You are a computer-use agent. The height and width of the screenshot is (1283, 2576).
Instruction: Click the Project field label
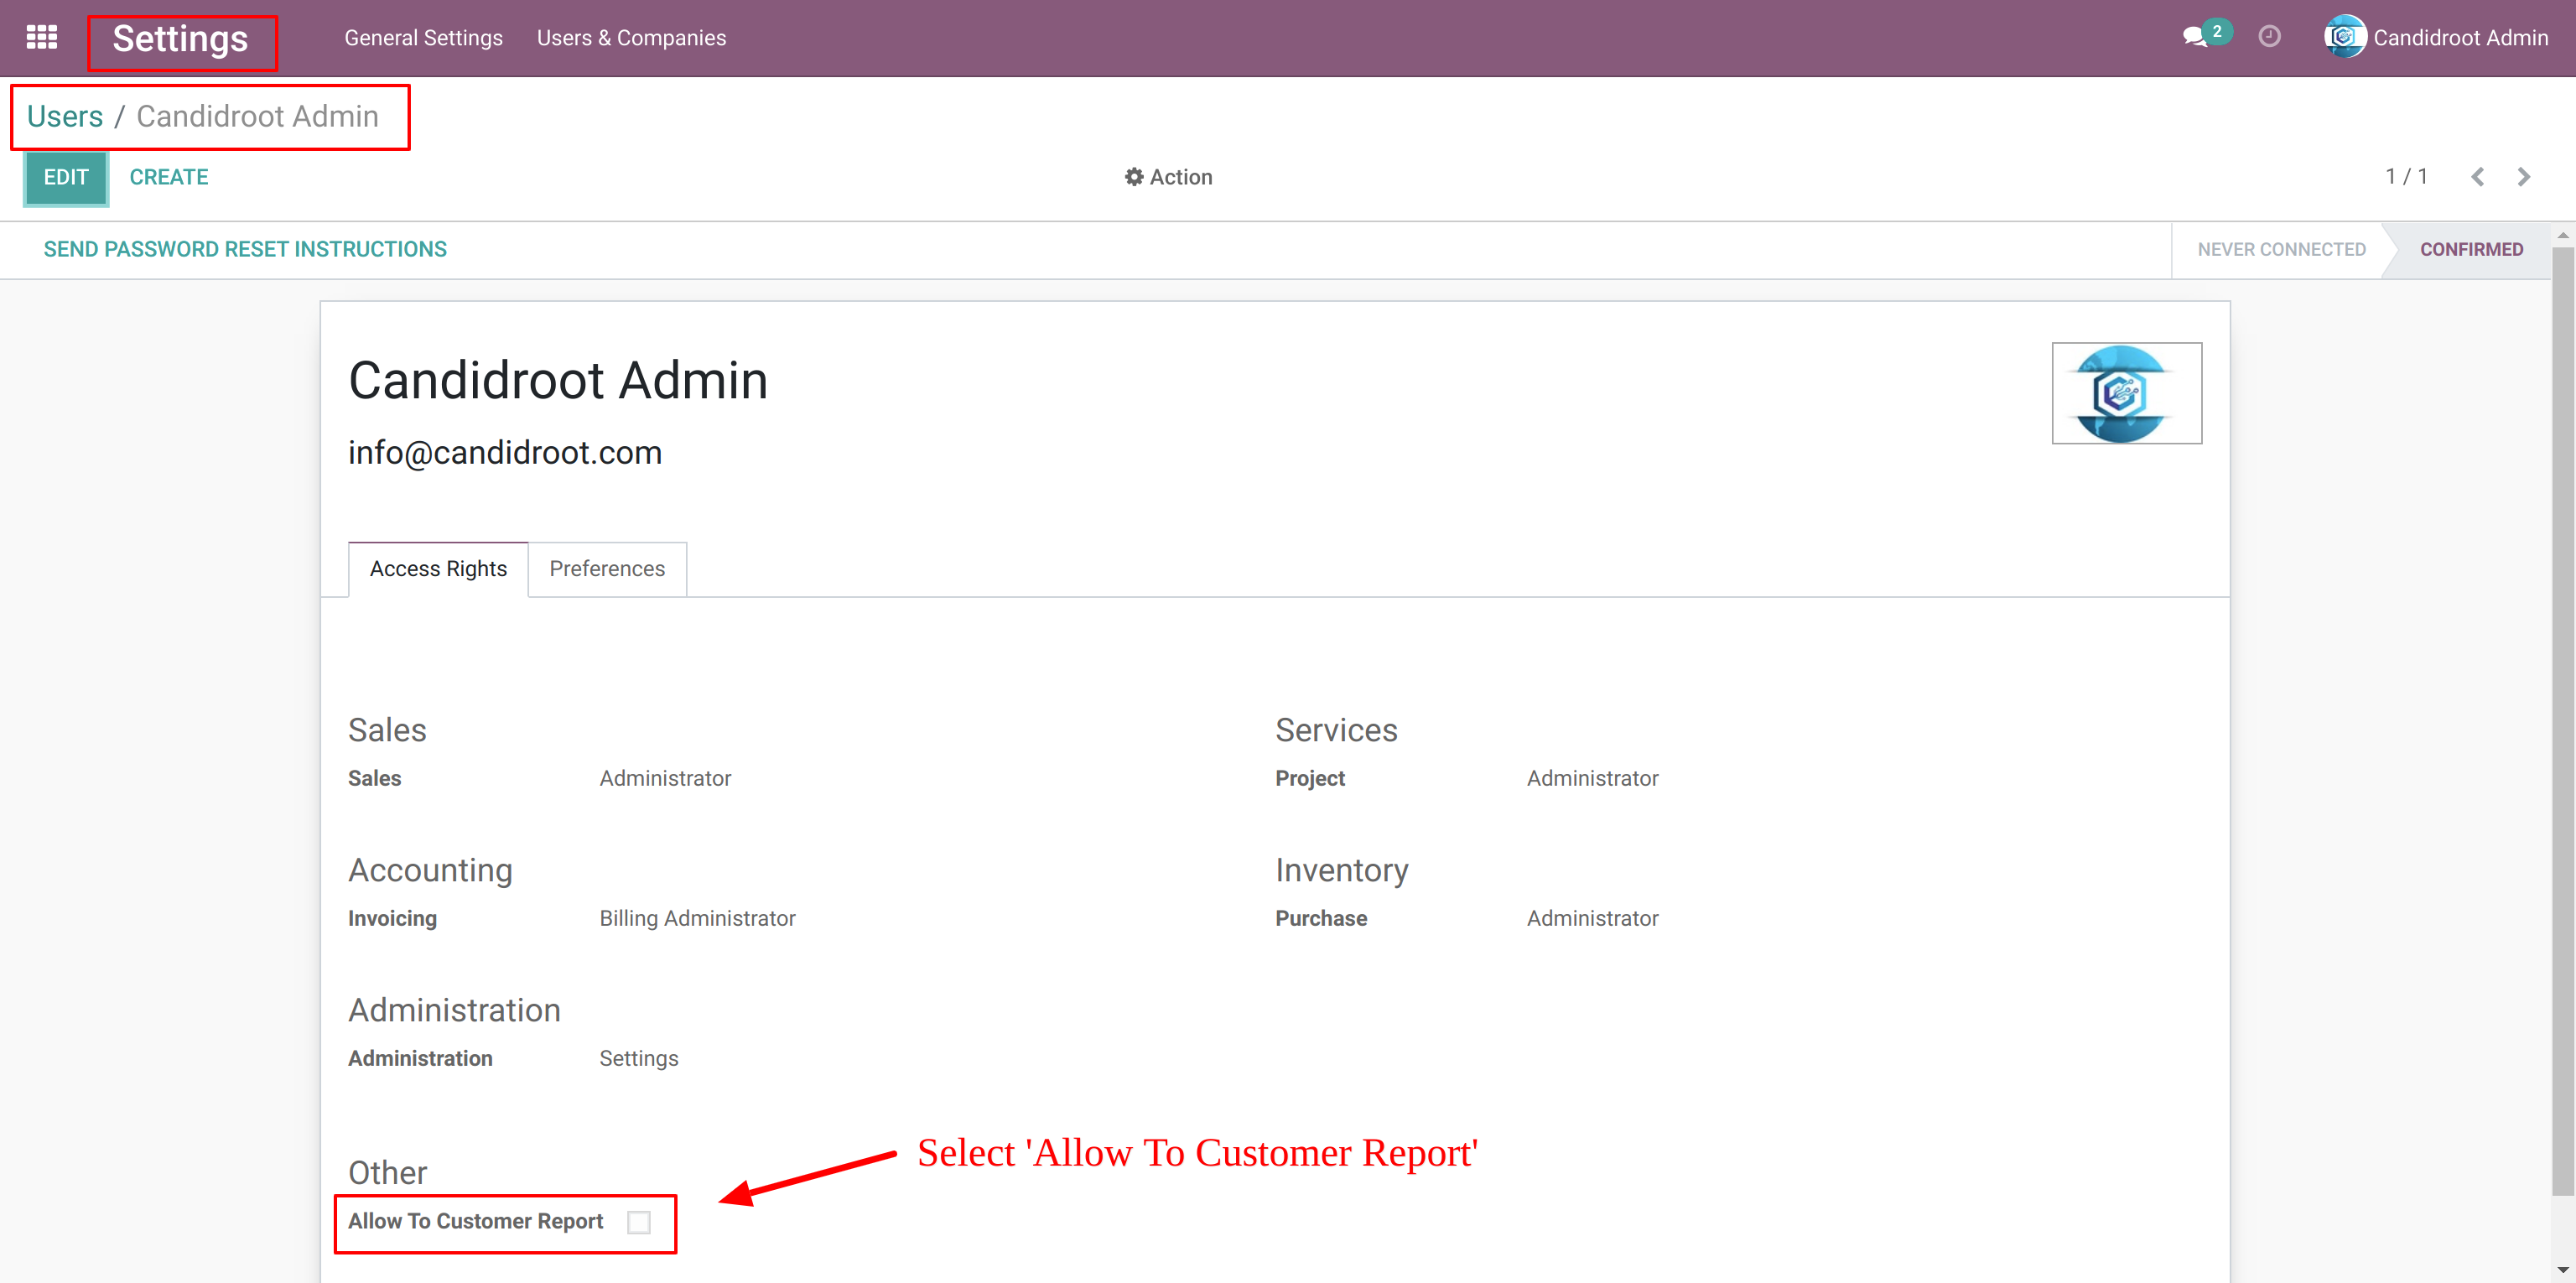(x=1310, y=778)
